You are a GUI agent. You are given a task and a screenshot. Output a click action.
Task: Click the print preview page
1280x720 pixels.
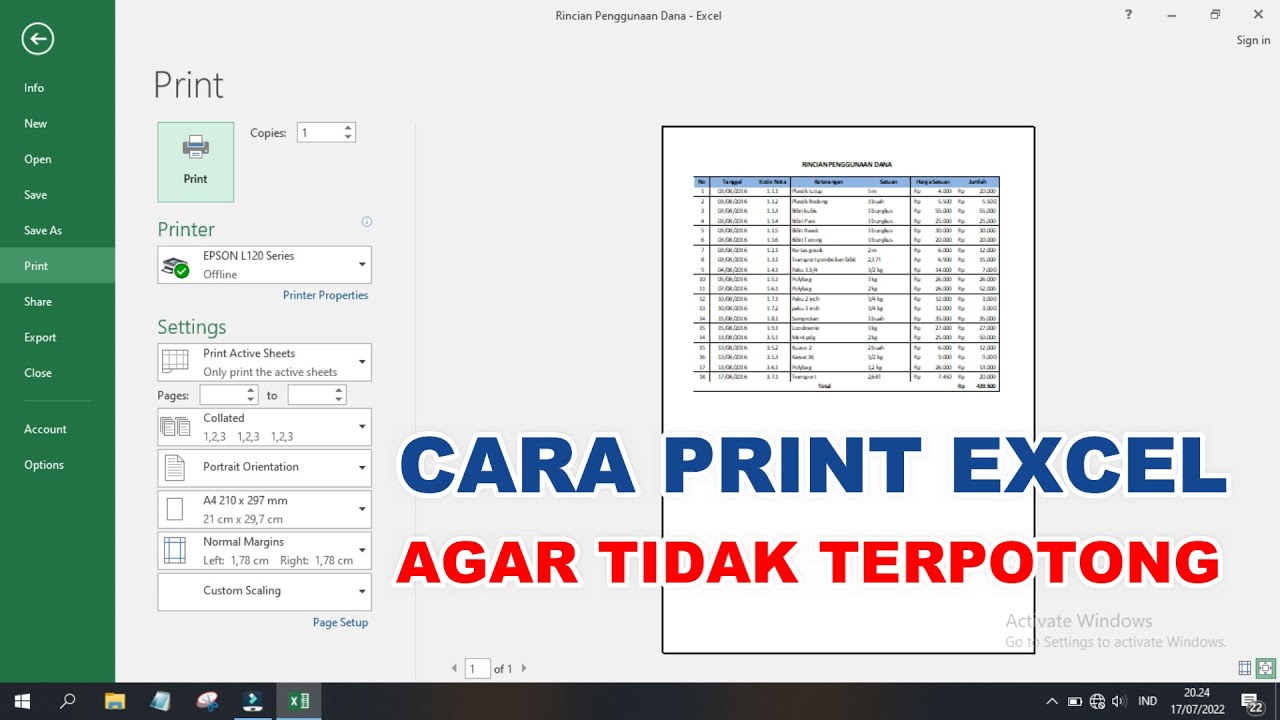tap(848, 389)
